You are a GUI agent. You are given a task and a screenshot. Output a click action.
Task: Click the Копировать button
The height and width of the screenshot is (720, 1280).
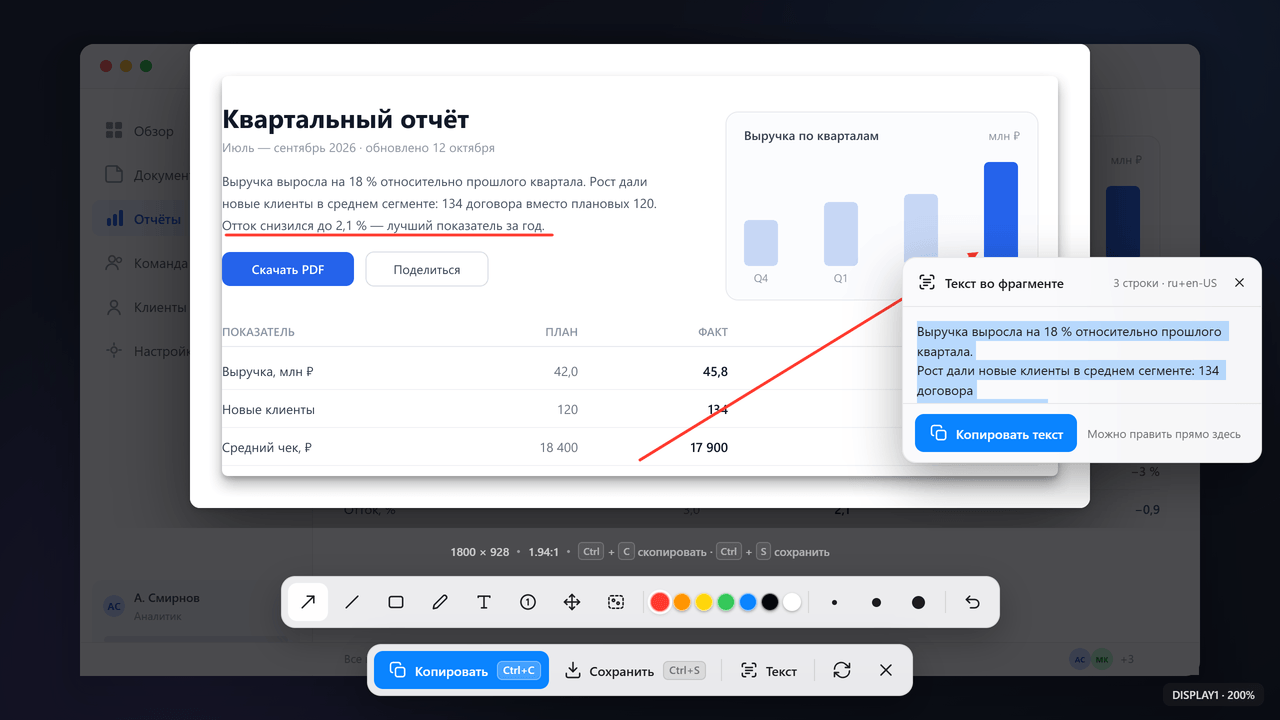click(x=462, y=671)
